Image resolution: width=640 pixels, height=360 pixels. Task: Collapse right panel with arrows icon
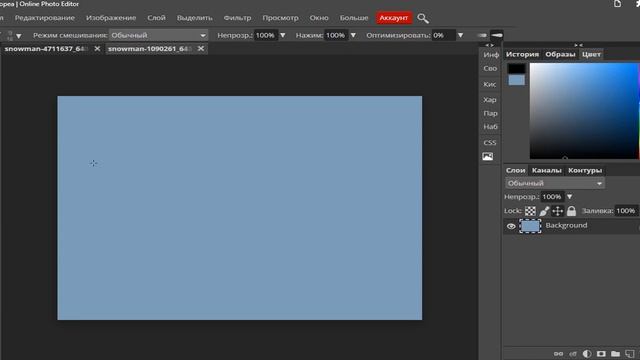tap(578, 45)
